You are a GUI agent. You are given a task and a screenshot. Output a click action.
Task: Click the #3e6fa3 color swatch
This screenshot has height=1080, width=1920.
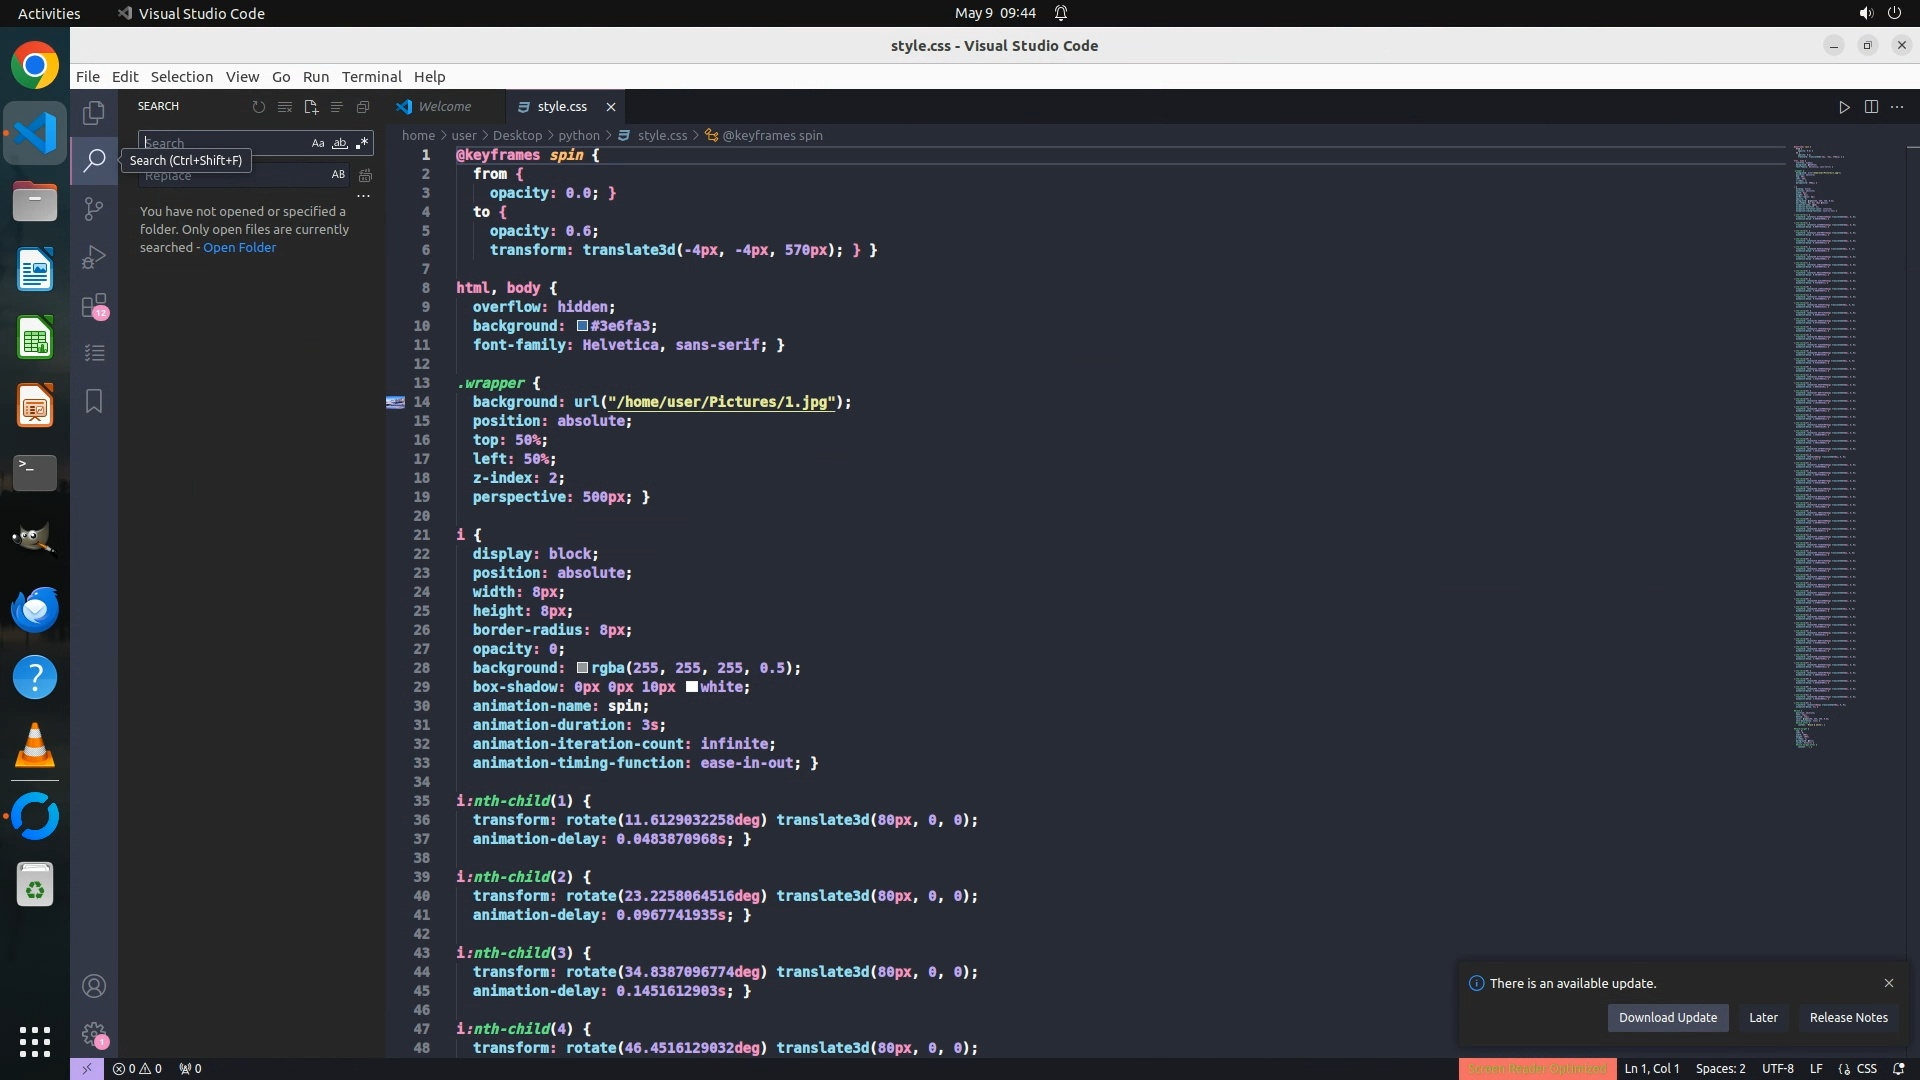[x=582, y=326]
